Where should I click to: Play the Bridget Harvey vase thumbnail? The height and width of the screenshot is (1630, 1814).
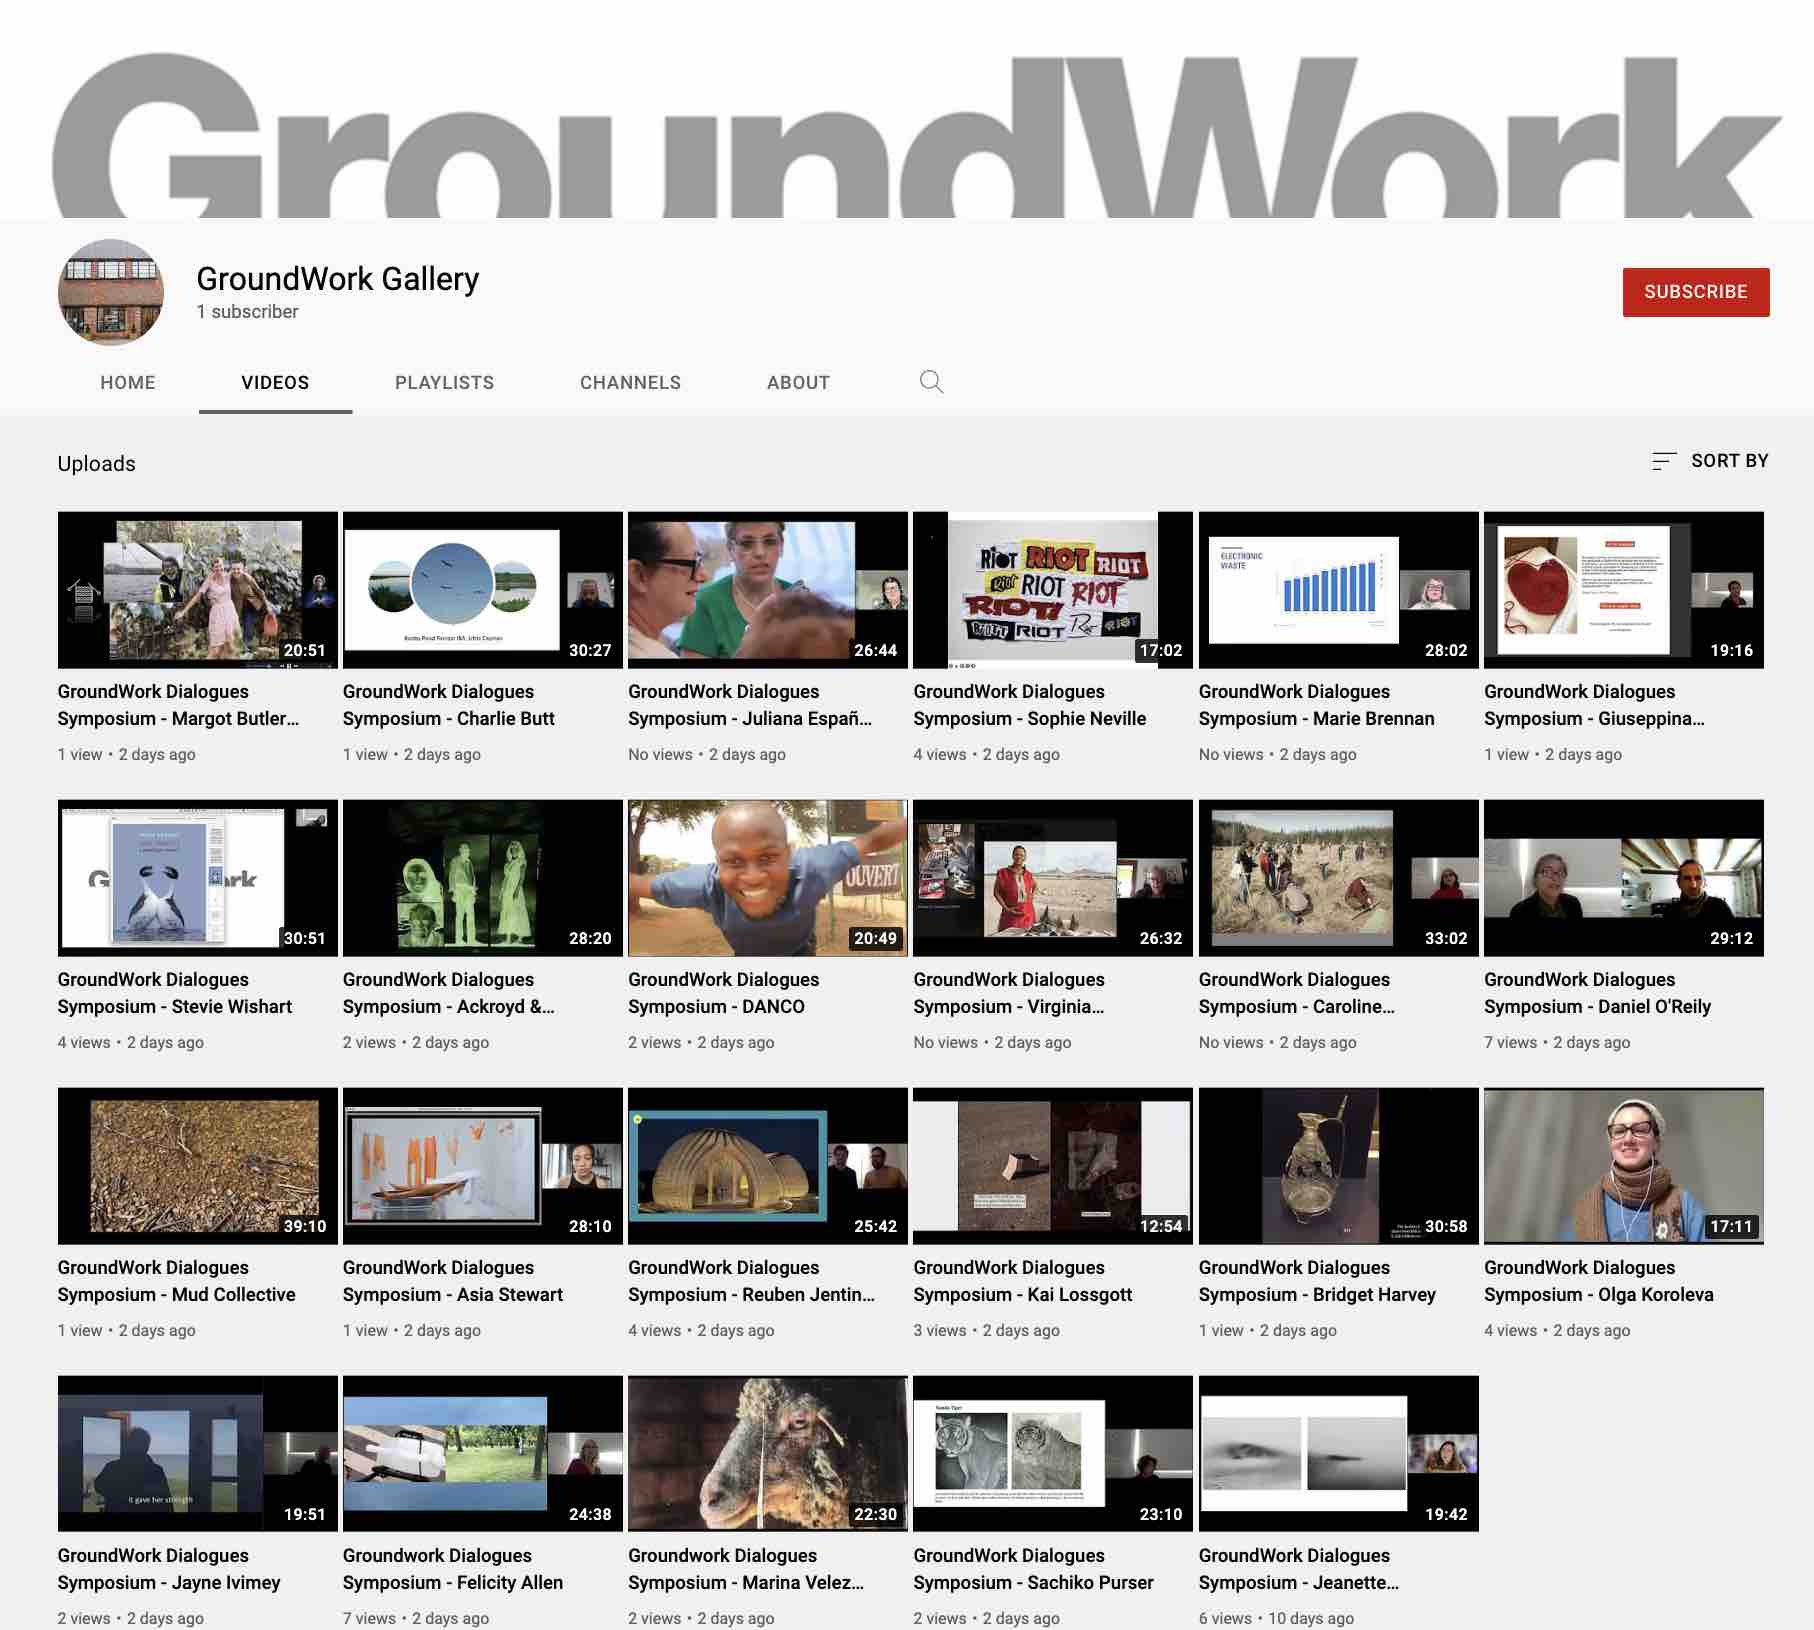tap(1339, 1166)
